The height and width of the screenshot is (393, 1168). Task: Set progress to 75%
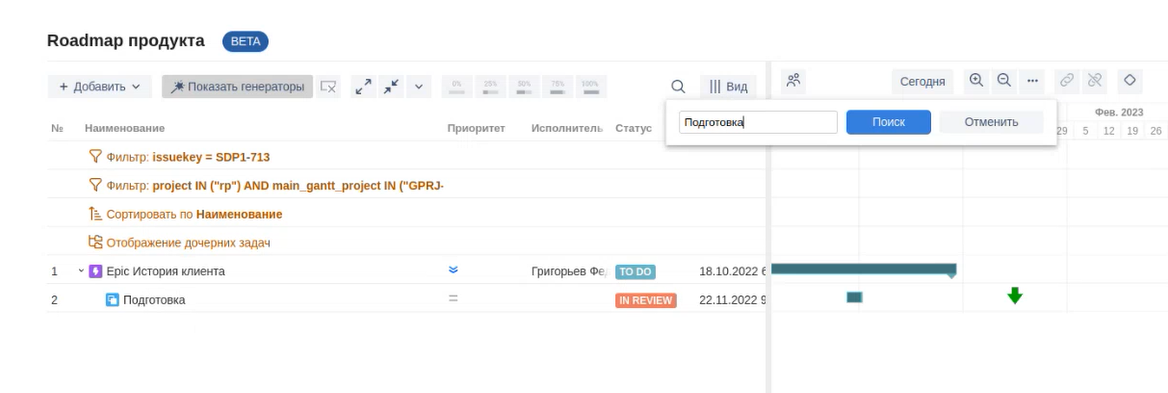[558, 87]
